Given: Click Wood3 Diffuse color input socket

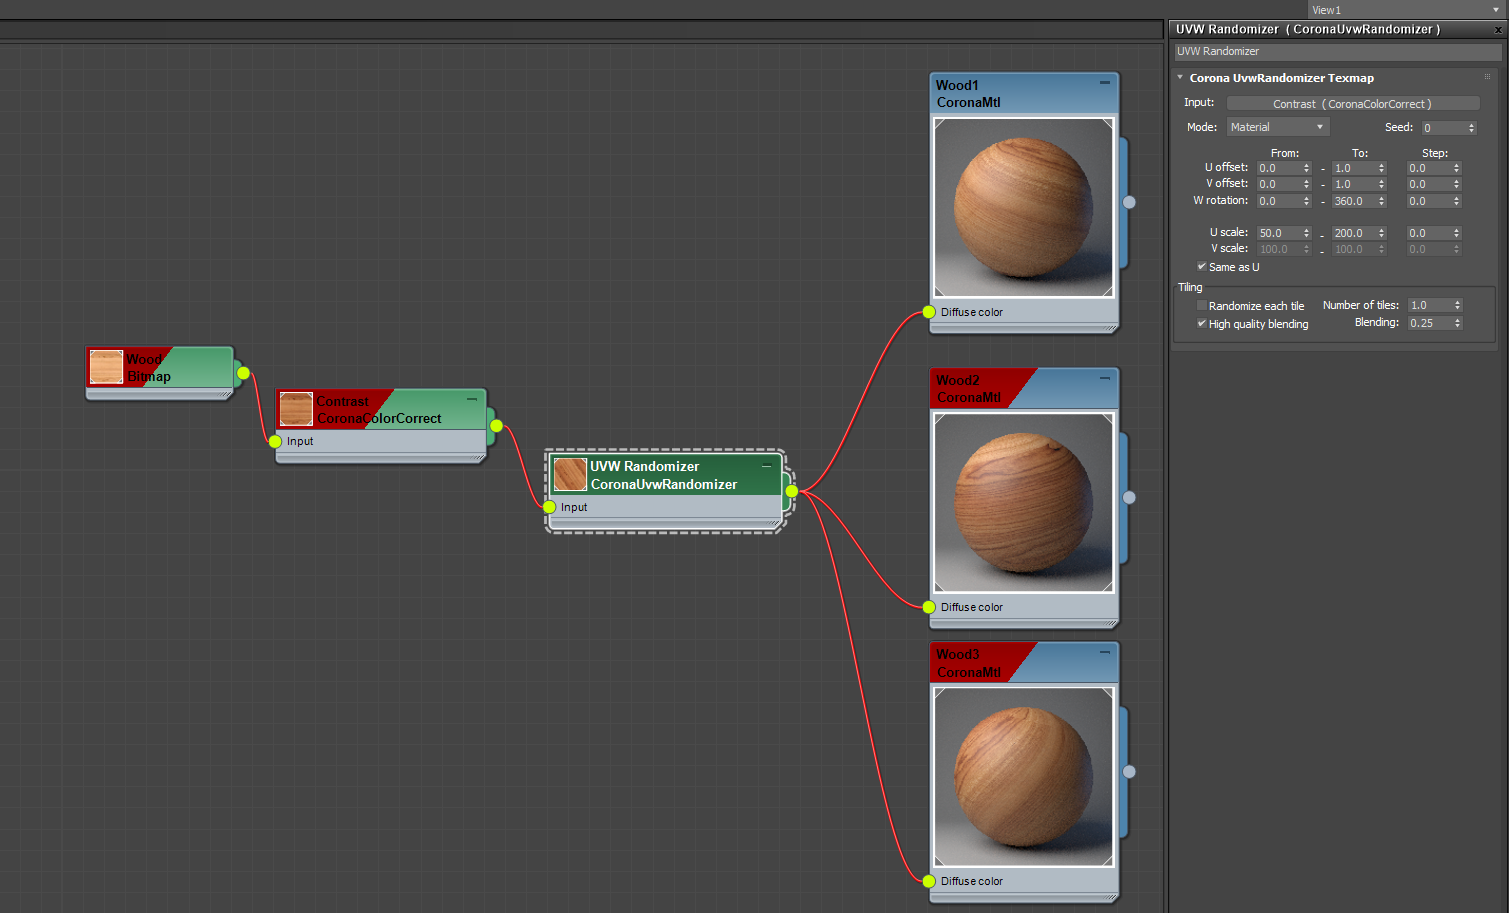Looking at the screenshot, I should pyautogui.click(x=929, y=881).
